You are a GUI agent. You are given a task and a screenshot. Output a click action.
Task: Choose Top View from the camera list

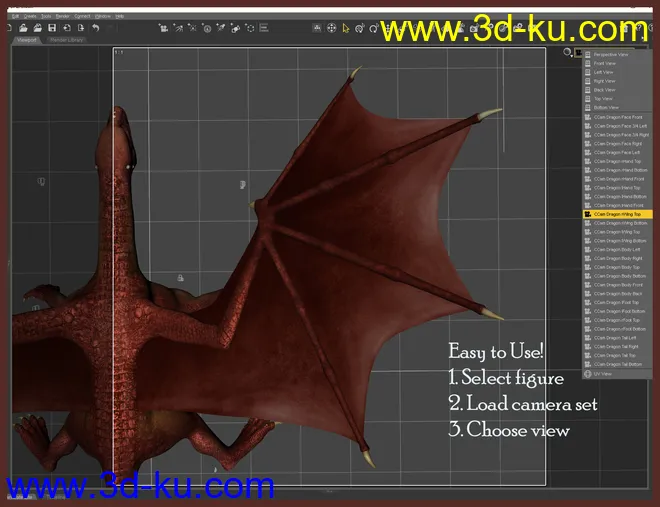click(x=605, y=98)
